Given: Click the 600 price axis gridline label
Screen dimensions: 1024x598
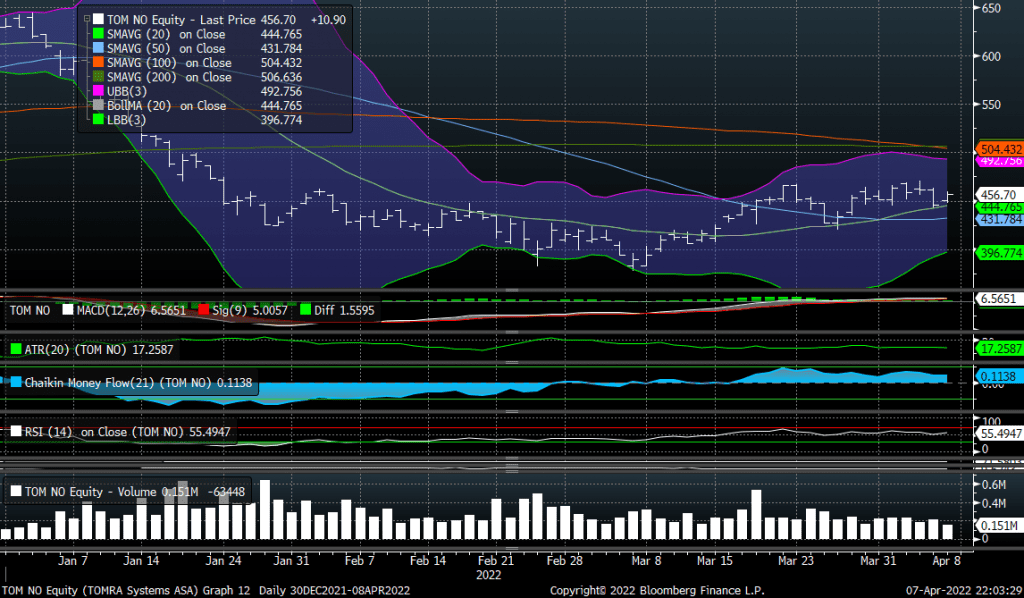Looking at the screenshot, I should (991, 56).
